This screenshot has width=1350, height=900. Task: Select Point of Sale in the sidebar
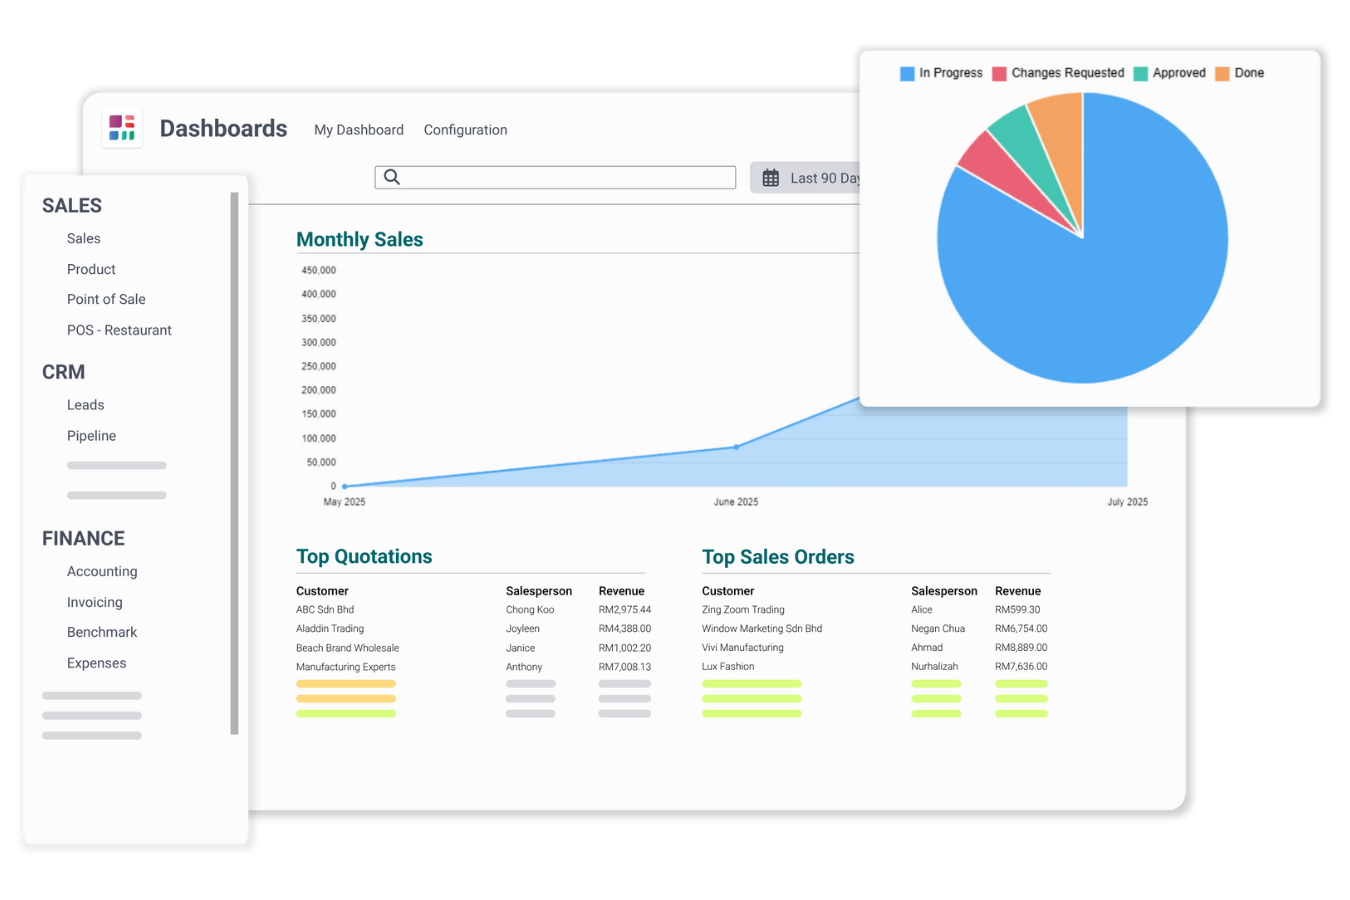106,299
